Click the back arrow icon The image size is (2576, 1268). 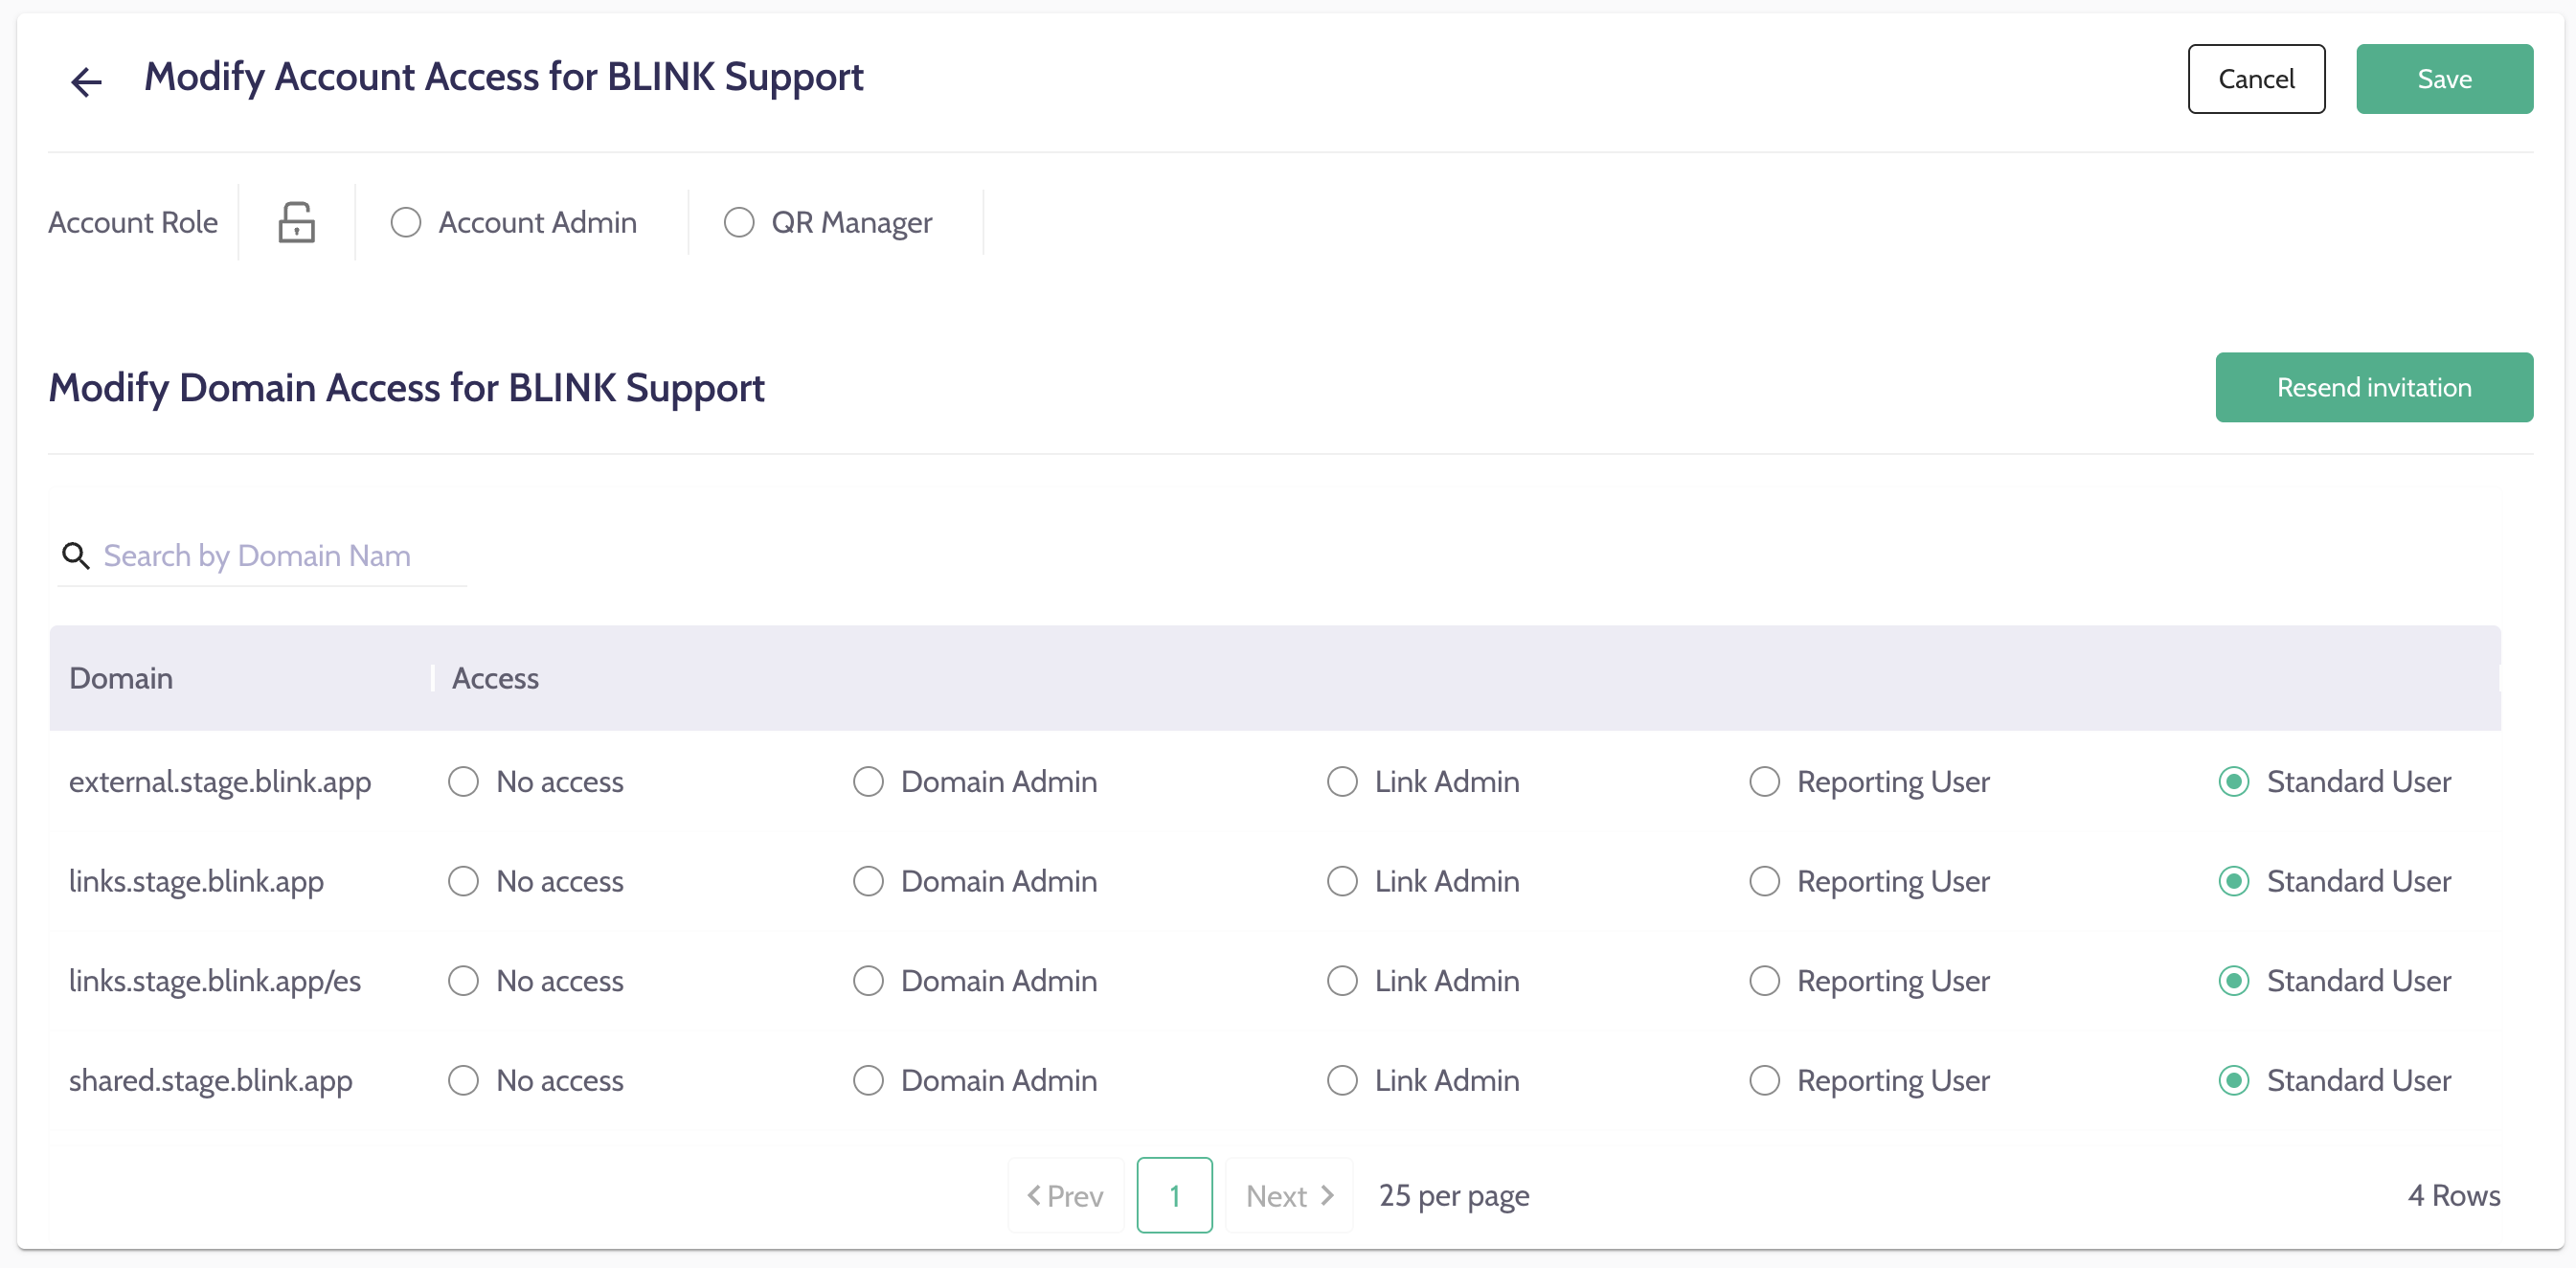(87, 81)
